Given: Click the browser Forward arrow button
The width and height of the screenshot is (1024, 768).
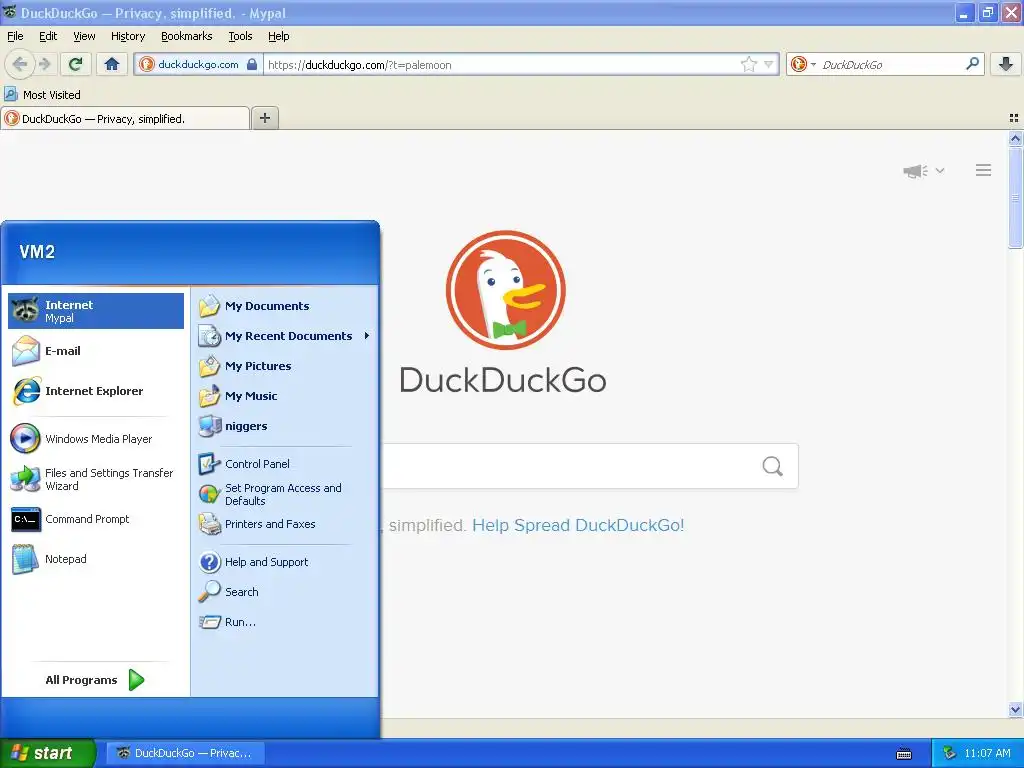Looking at the screenshot, I should (45, 64).
